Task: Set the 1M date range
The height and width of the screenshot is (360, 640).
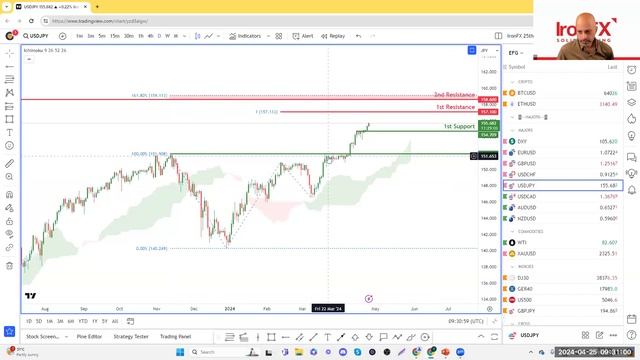Action: tap(49, 321)
